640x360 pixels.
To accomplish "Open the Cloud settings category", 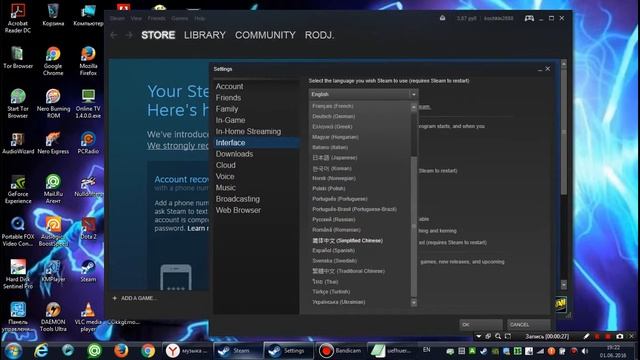I will coord(225,165).
